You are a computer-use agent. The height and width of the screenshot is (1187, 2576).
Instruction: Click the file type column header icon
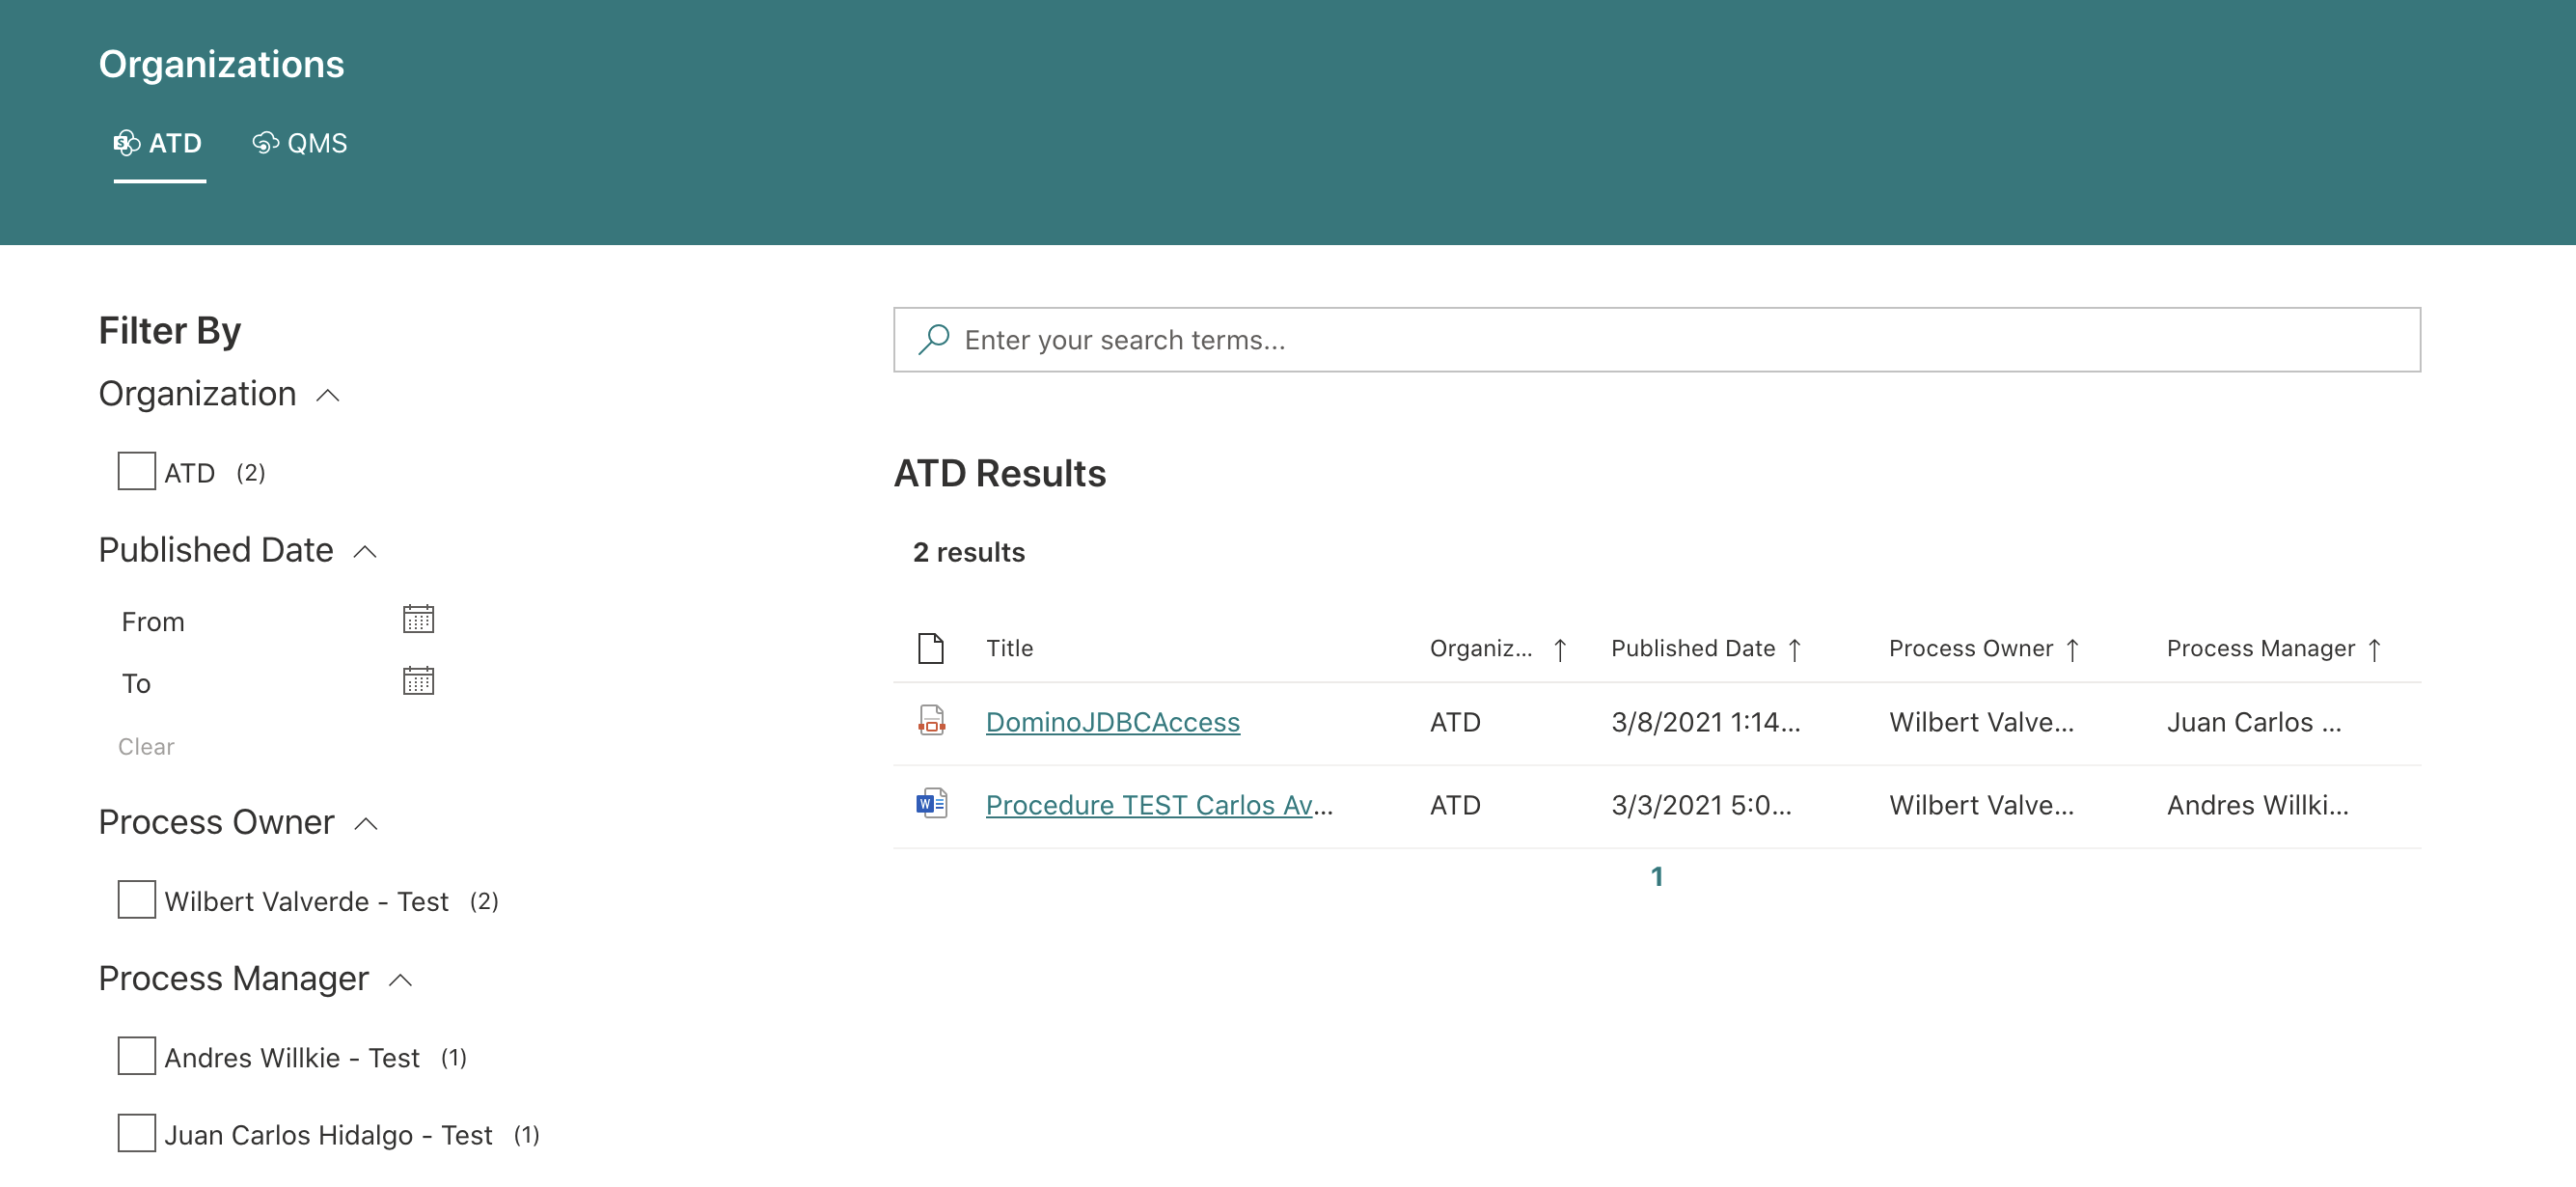931,648
